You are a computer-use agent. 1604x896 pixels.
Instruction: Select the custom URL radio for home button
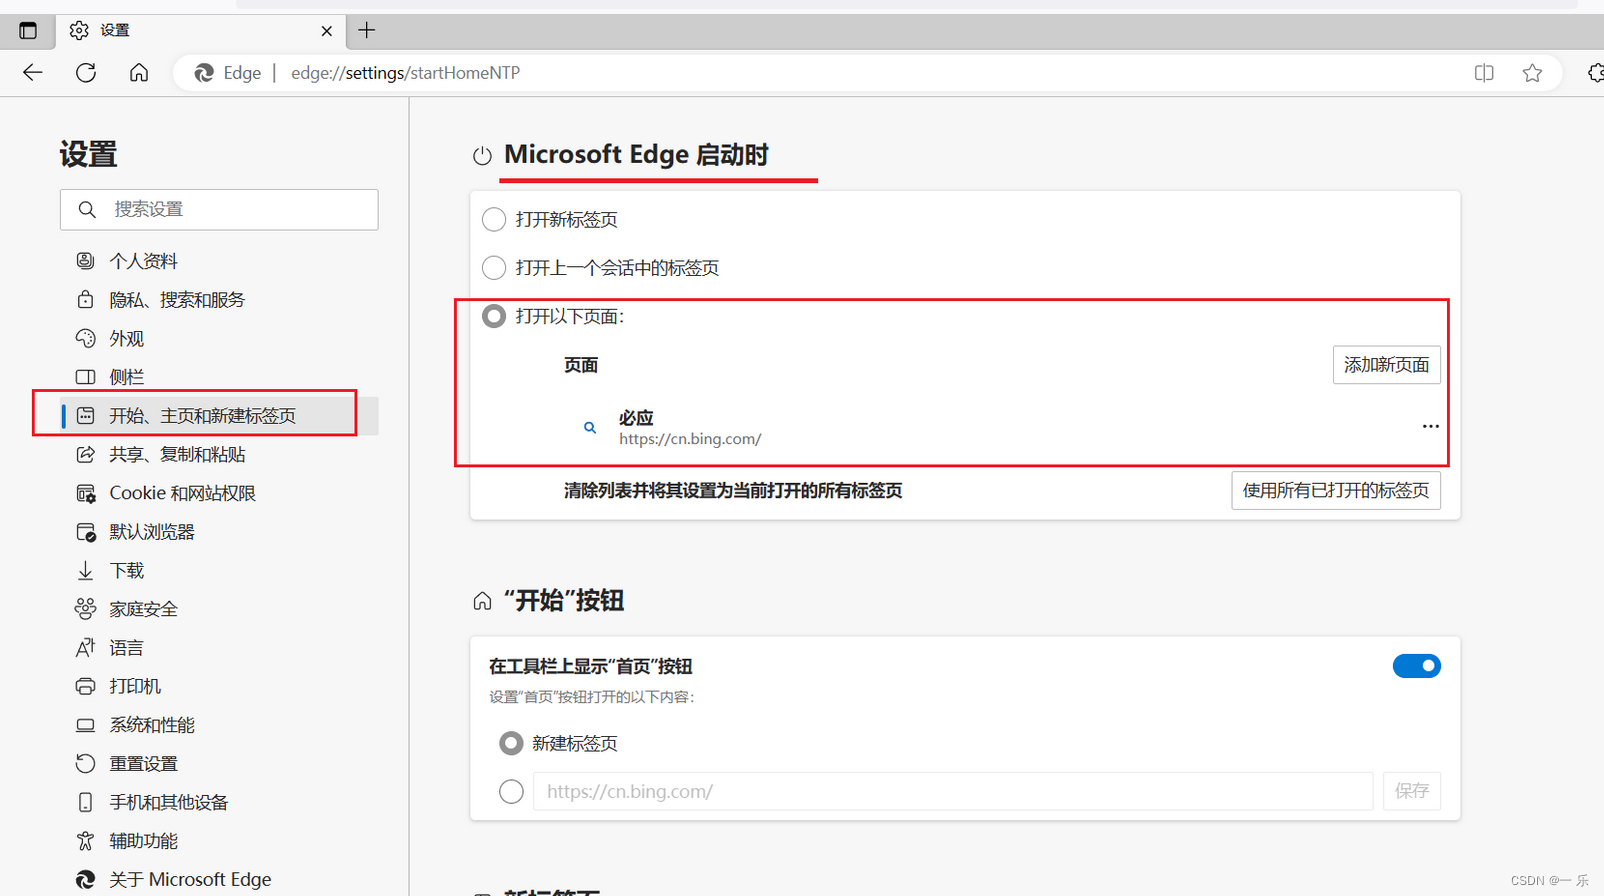point(511,791)
